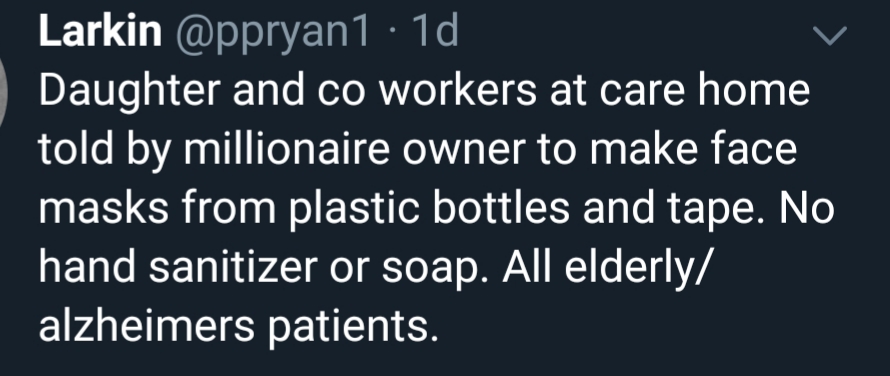Screen dimensions: 890x376
Task: Click the dot separator before 1d
Action: pyautogui.click(x=392, y=34)
